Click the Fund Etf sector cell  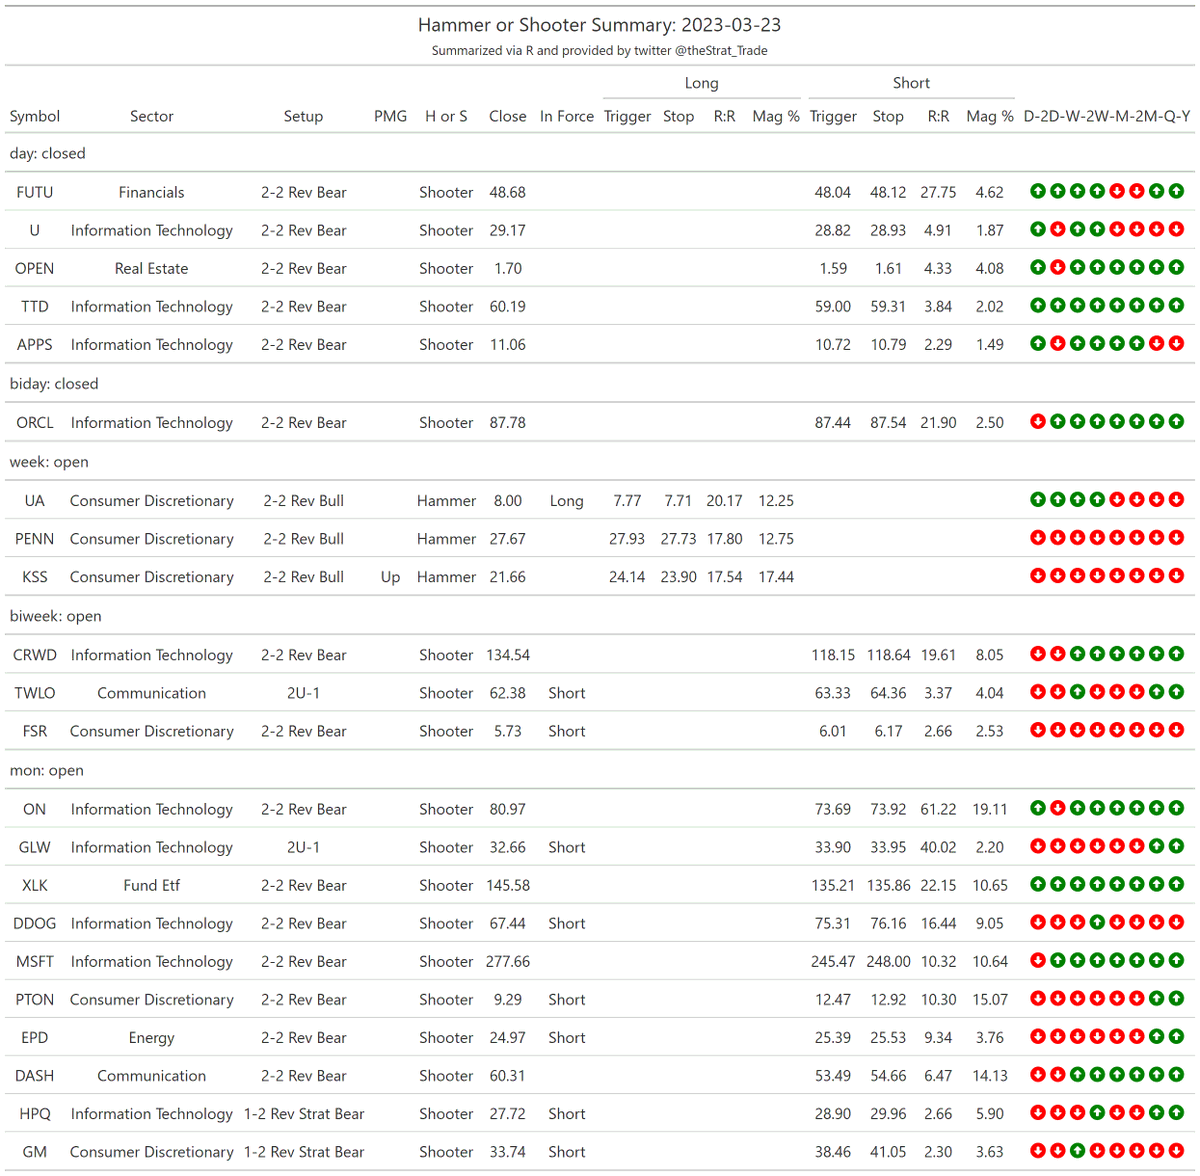pos(152,885)
